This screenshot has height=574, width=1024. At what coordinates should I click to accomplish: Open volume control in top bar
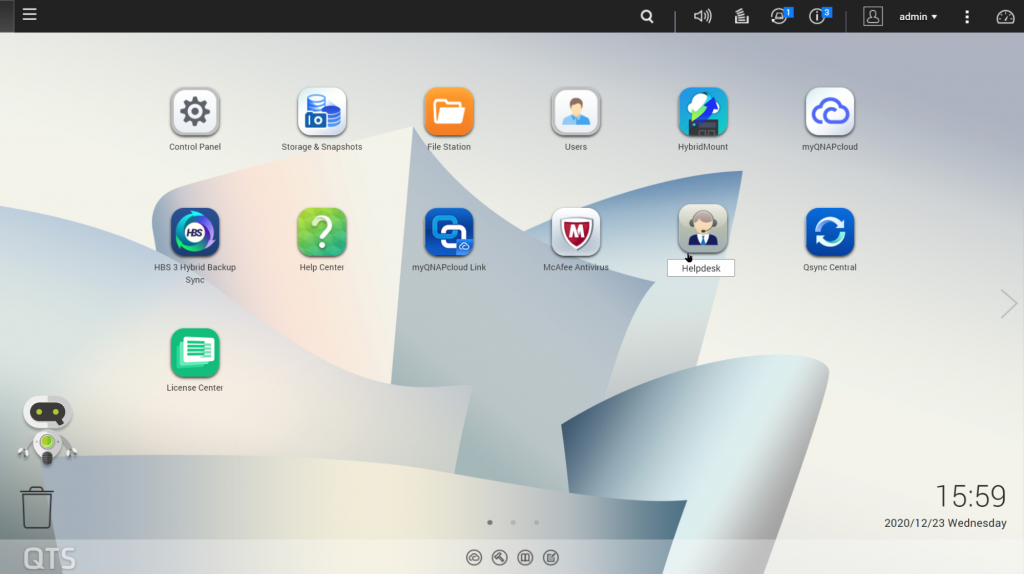click(702, 16)
